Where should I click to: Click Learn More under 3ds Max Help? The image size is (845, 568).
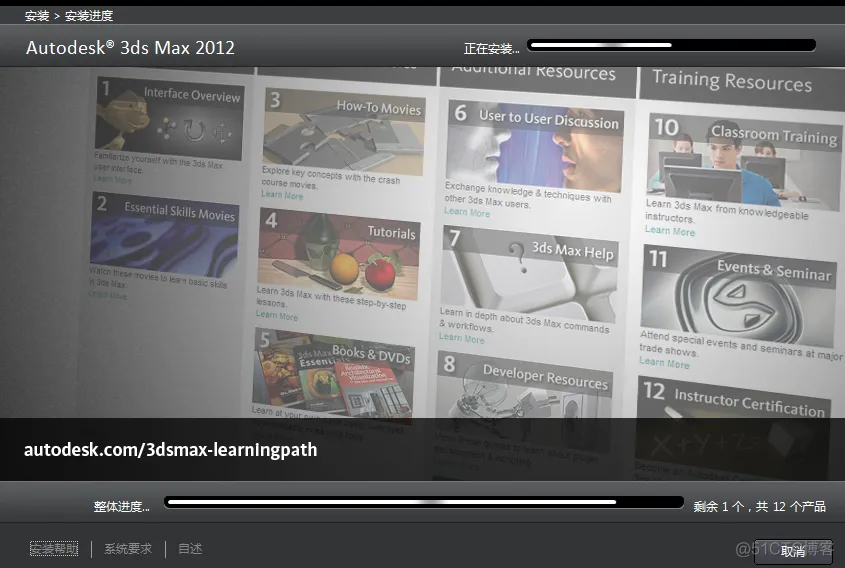[x=461, y=338]
